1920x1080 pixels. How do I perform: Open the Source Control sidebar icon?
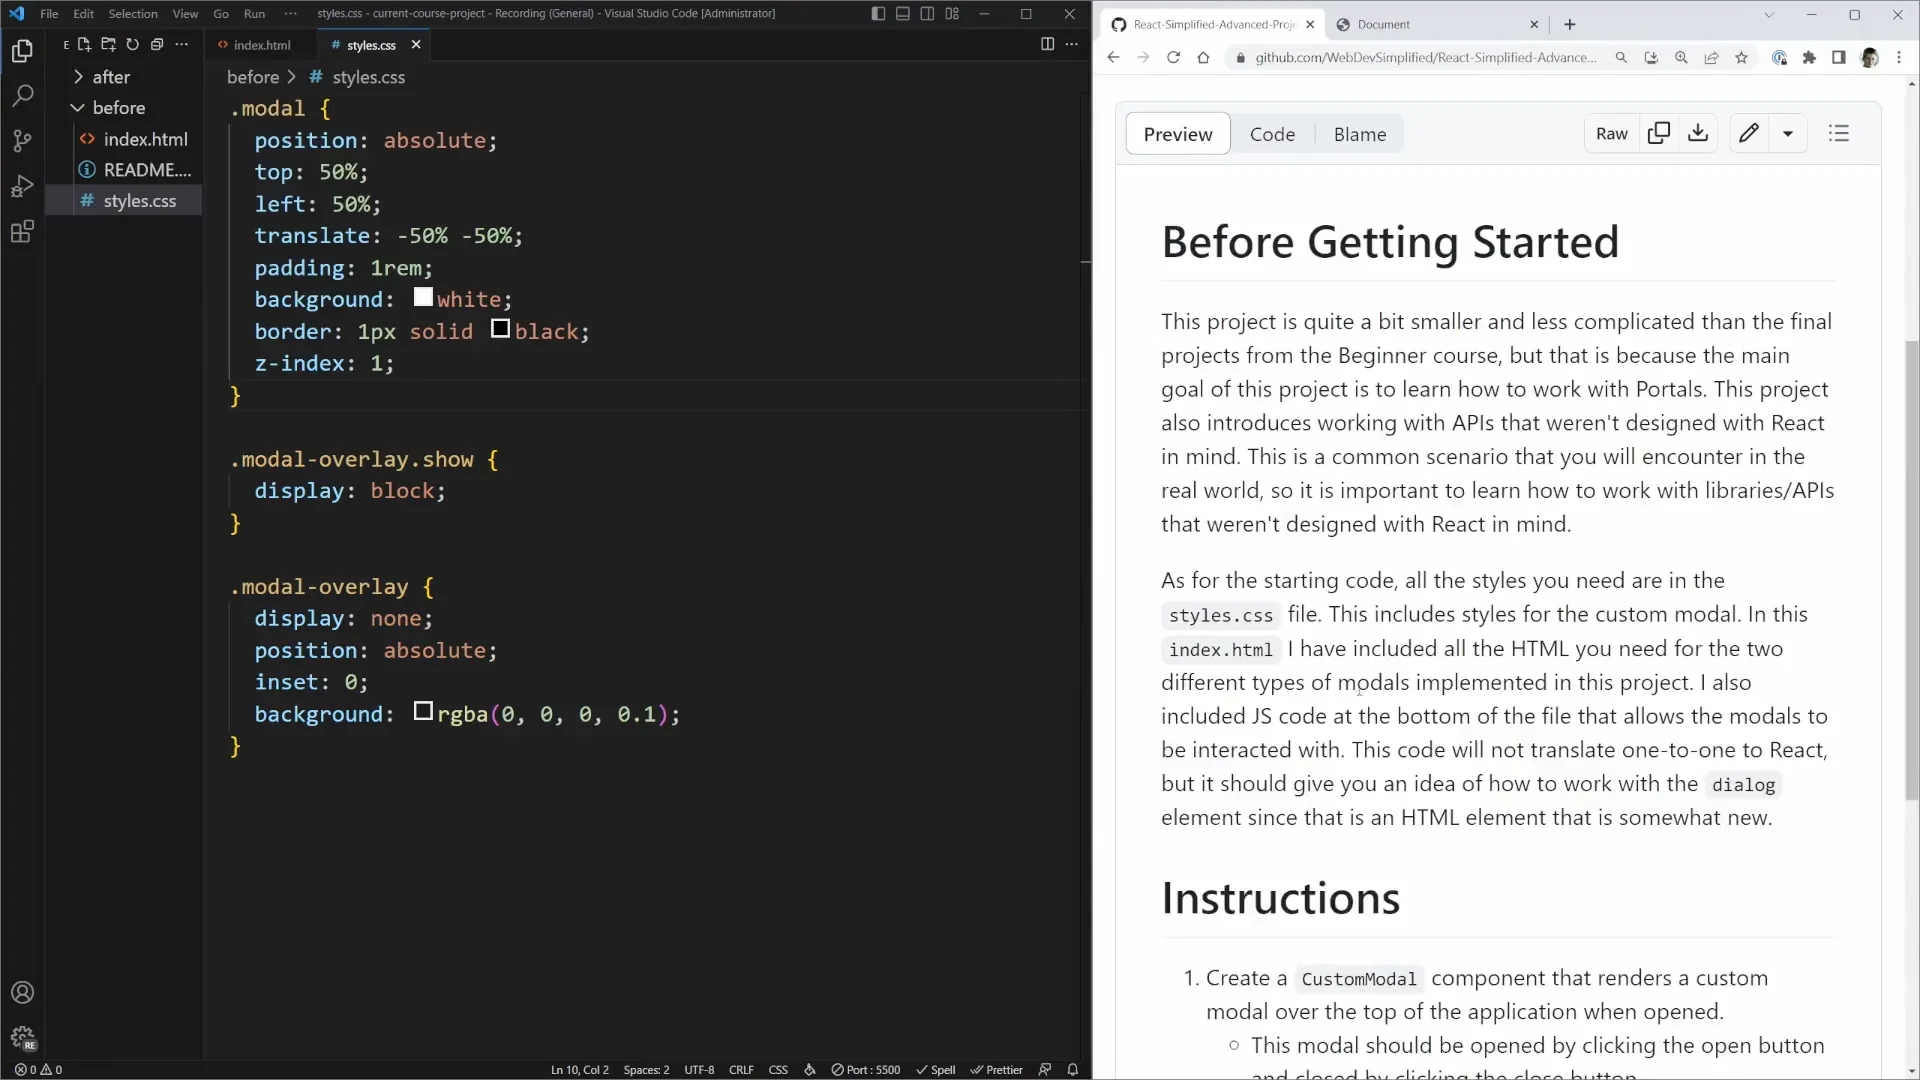(x=22, y=140)
